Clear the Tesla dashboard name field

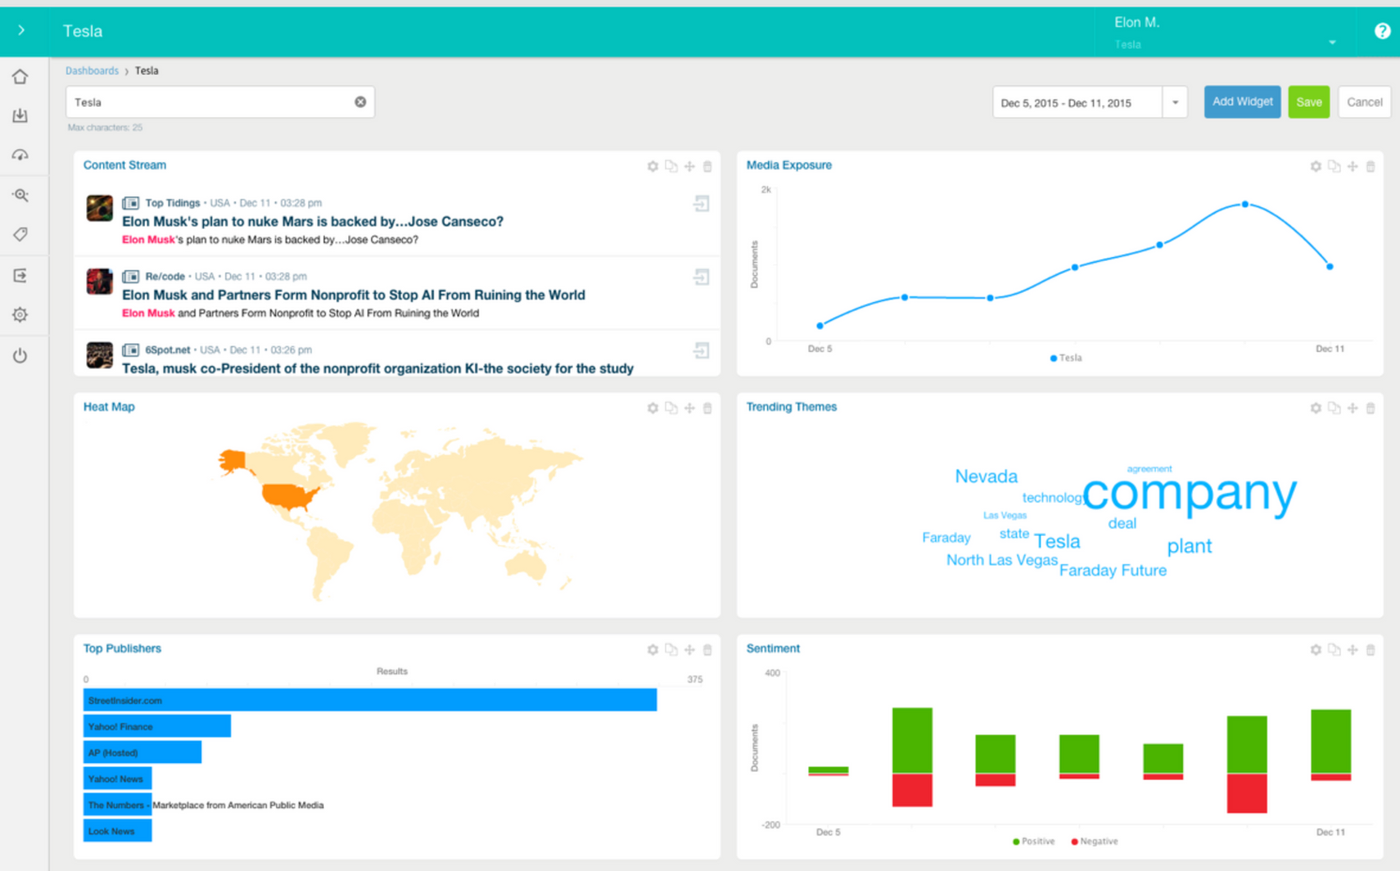pyautogui.click(x=360, y=102)
